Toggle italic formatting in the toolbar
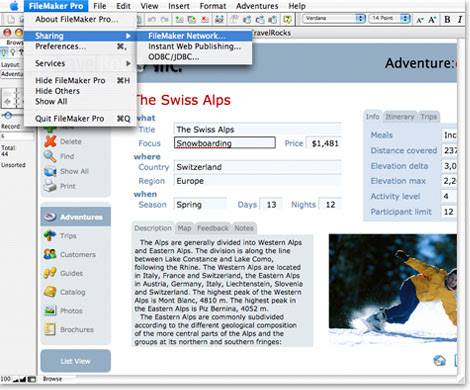The image size is (470, 390). point(460,19)
